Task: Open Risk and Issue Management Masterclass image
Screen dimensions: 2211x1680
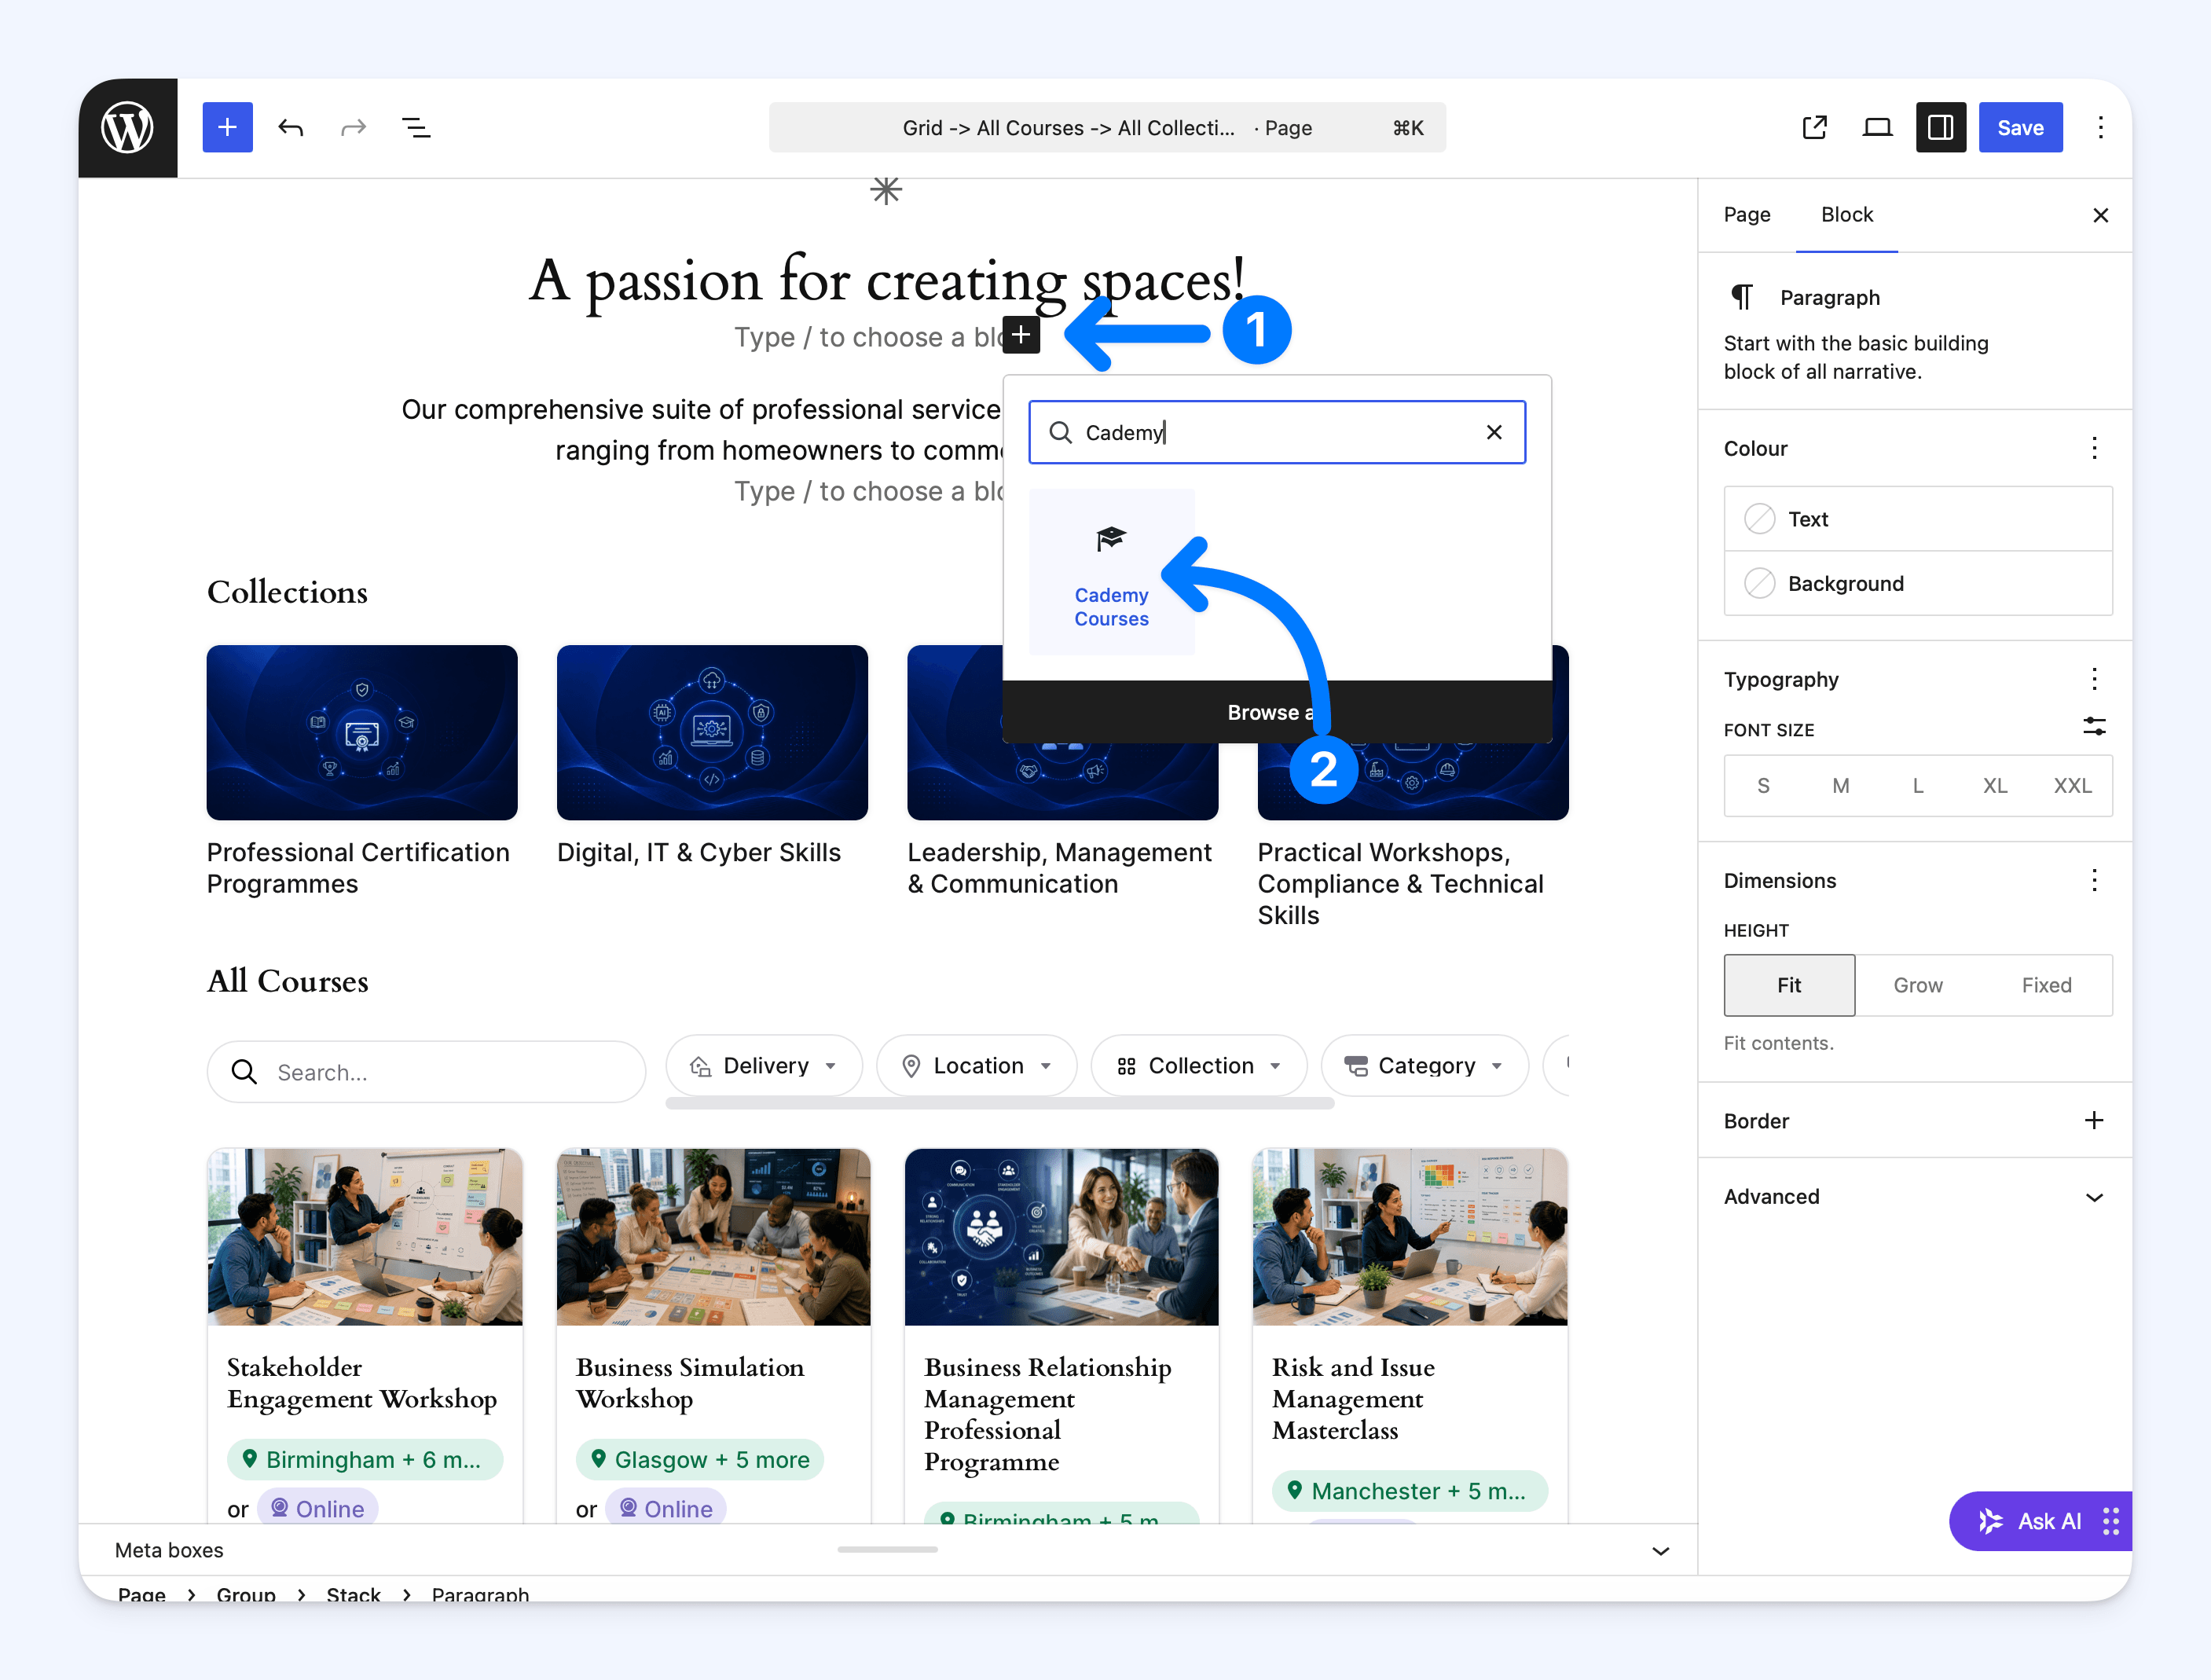Action: (1410, 1237)
